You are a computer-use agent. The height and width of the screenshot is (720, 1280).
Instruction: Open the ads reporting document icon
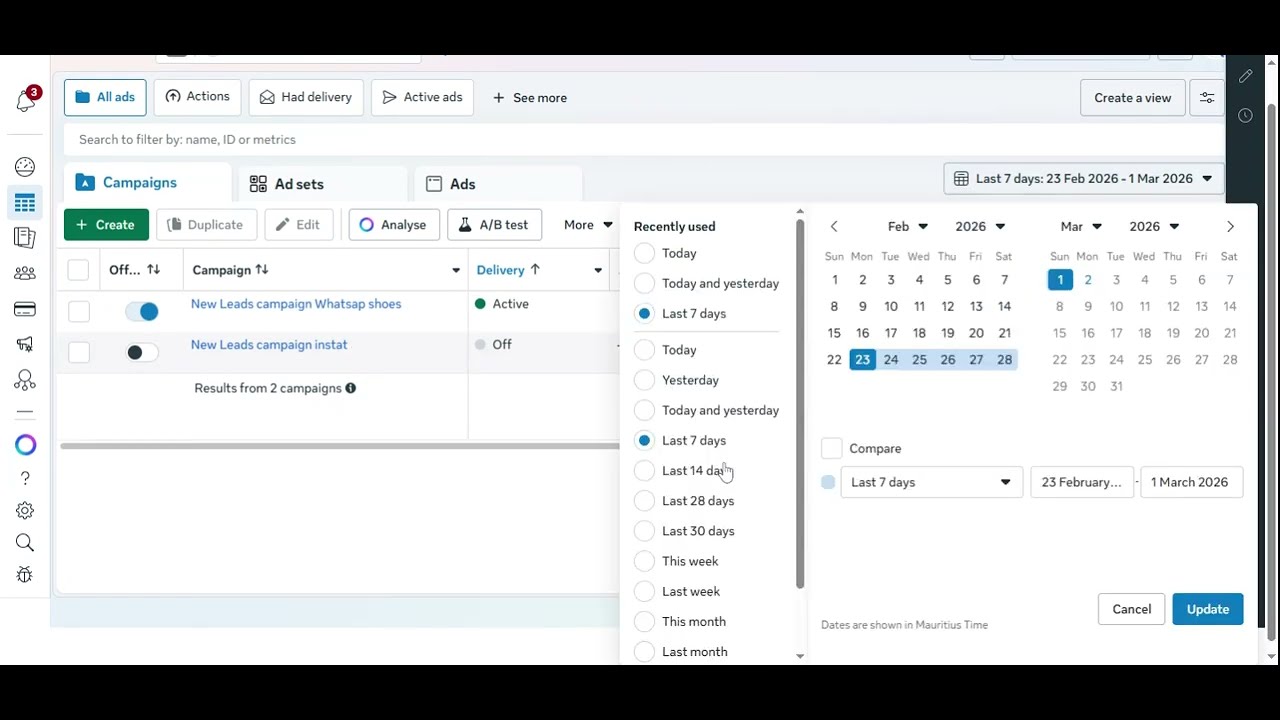[25, 238]
